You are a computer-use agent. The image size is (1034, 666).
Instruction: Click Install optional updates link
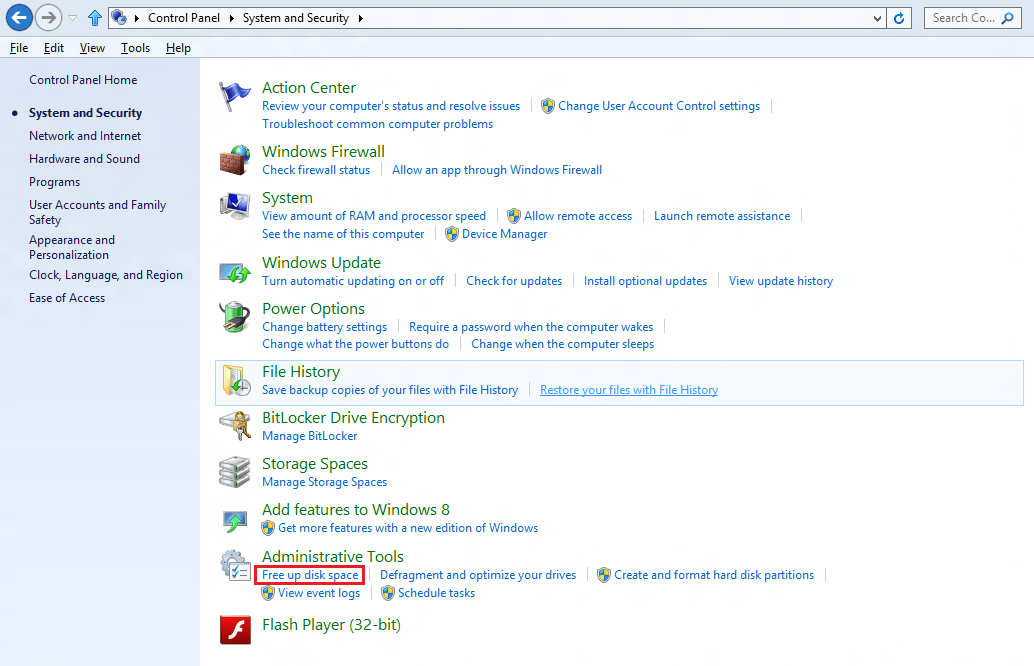(x=646, y=281)
